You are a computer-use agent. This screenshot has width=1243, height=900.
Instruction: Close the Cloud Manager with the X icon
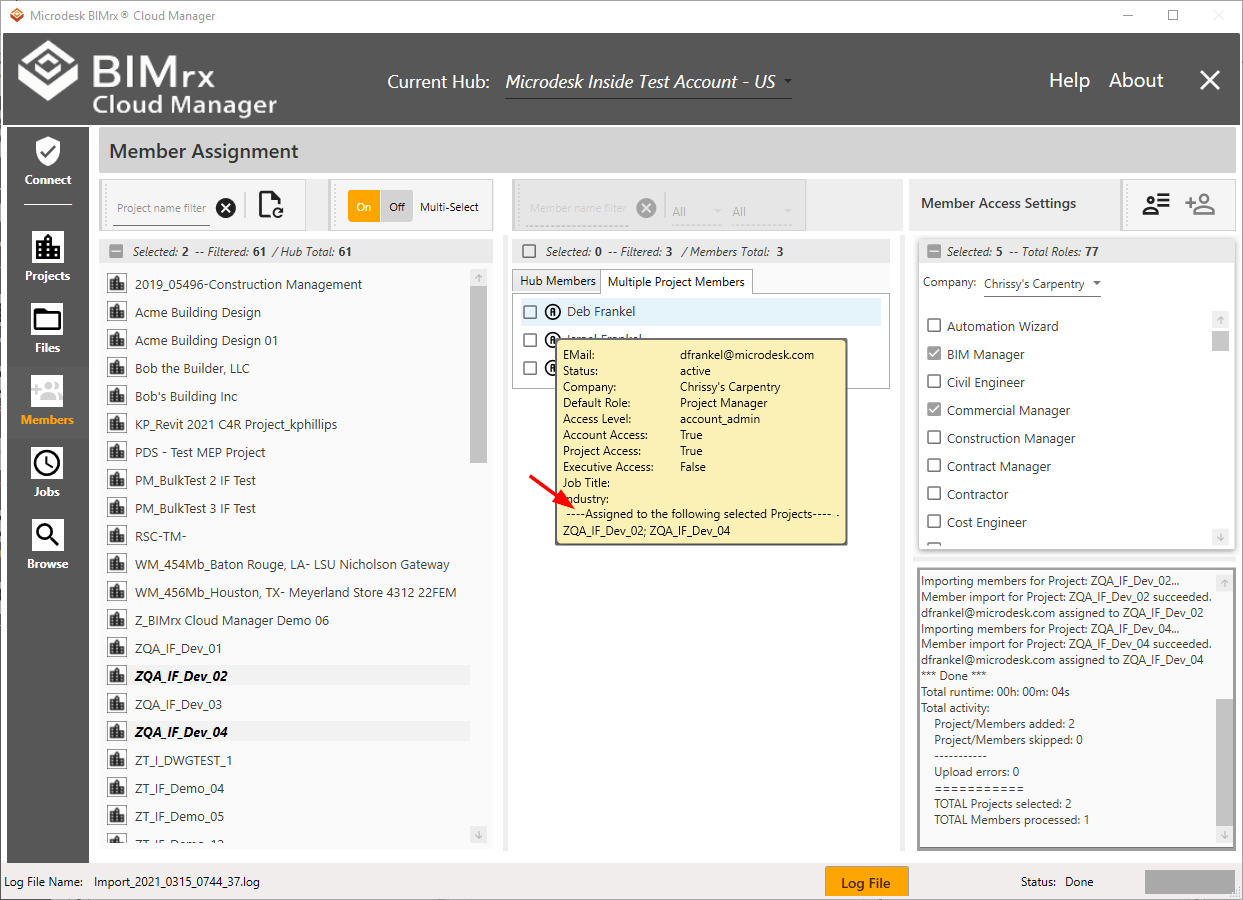[x=1210, y=81]
